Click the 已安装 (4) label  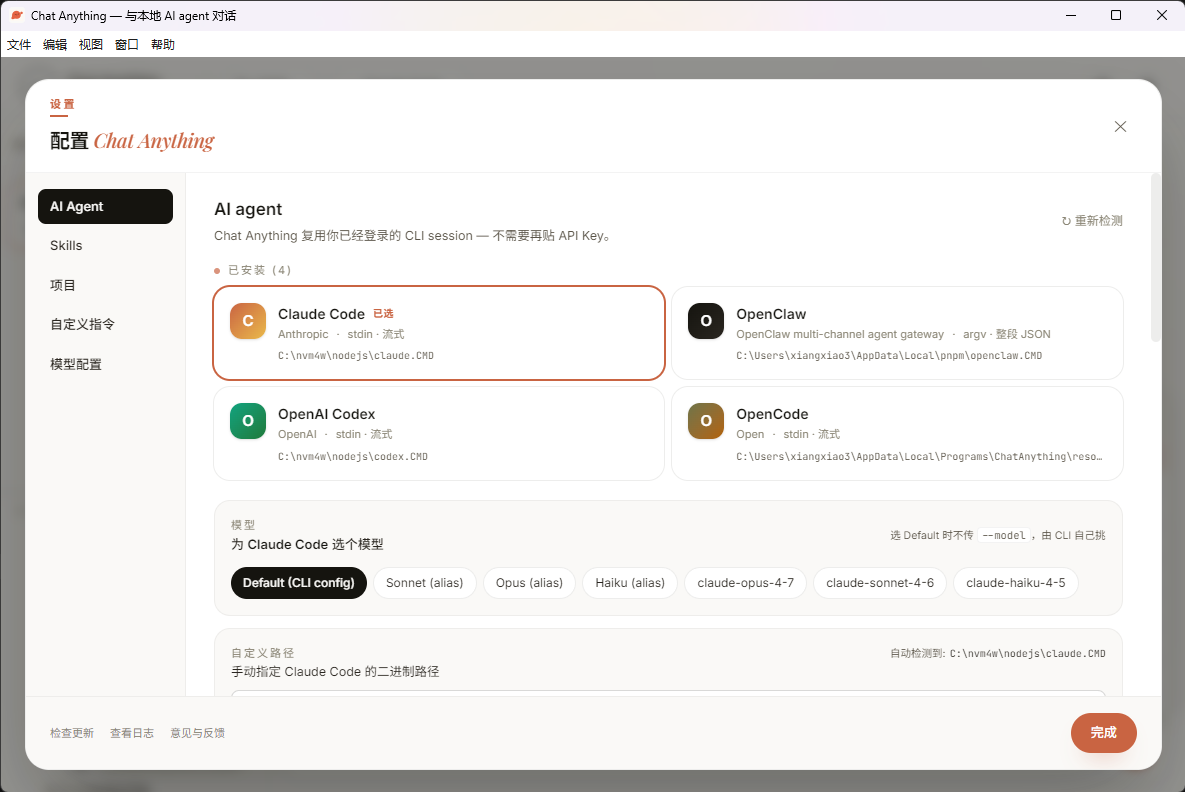[x=259, y=270]
